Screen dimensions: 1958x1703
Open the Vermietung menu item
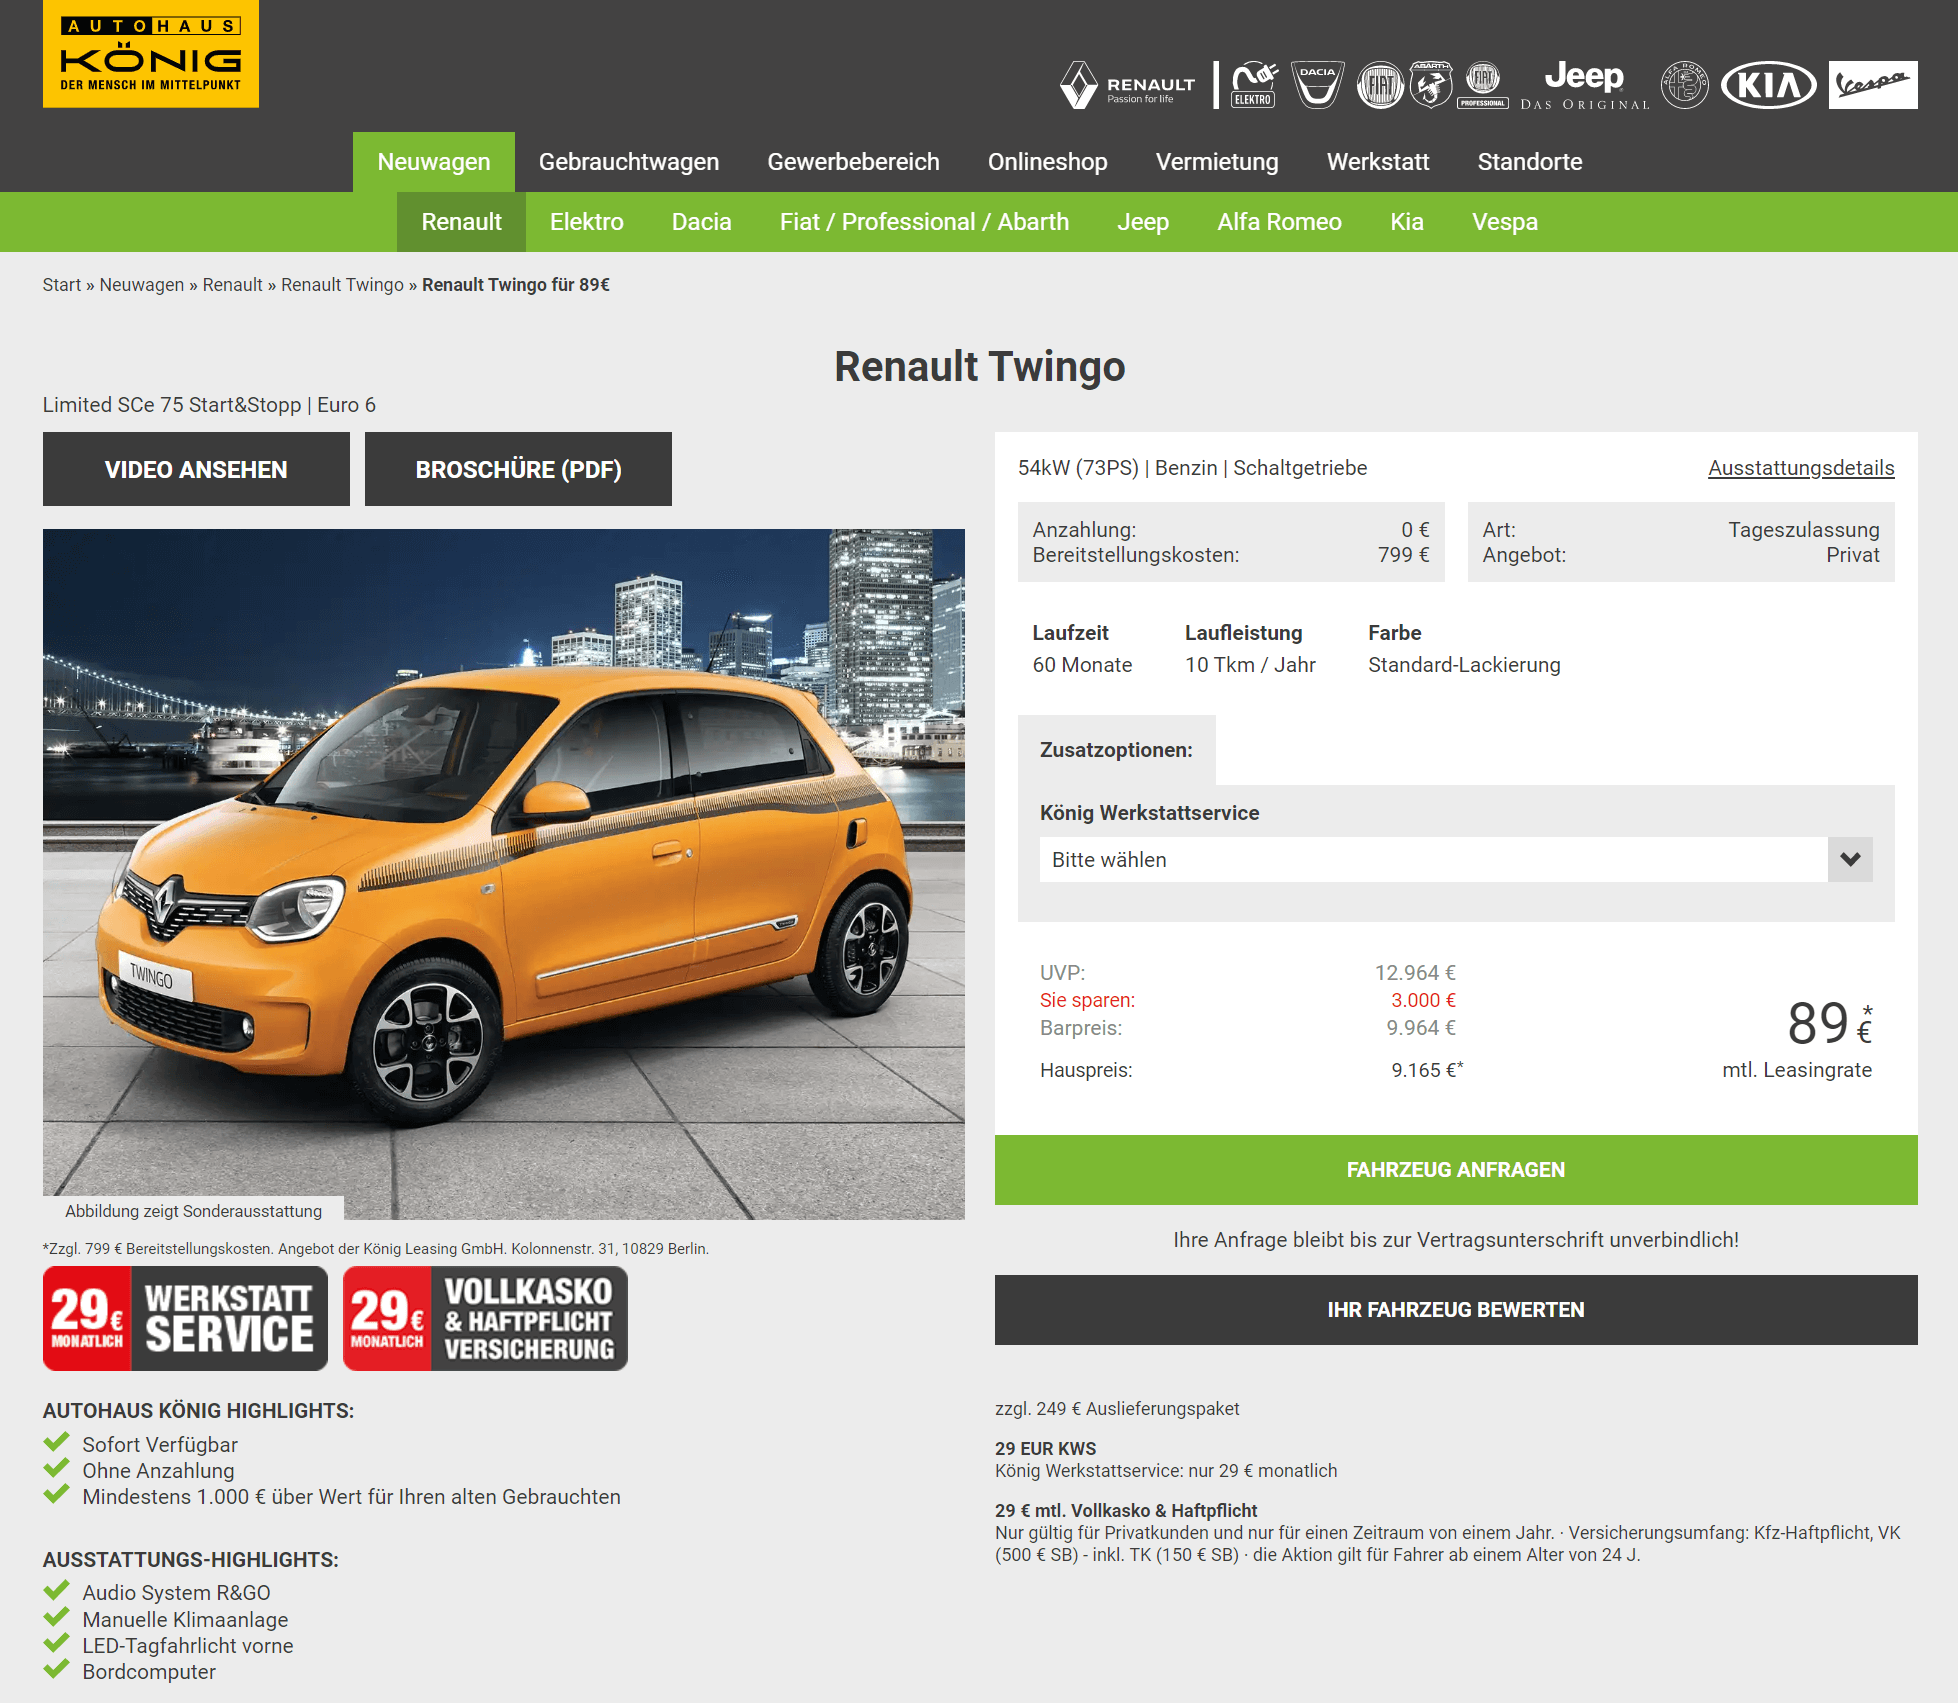pyautogui.click(x=1217, y=162)
